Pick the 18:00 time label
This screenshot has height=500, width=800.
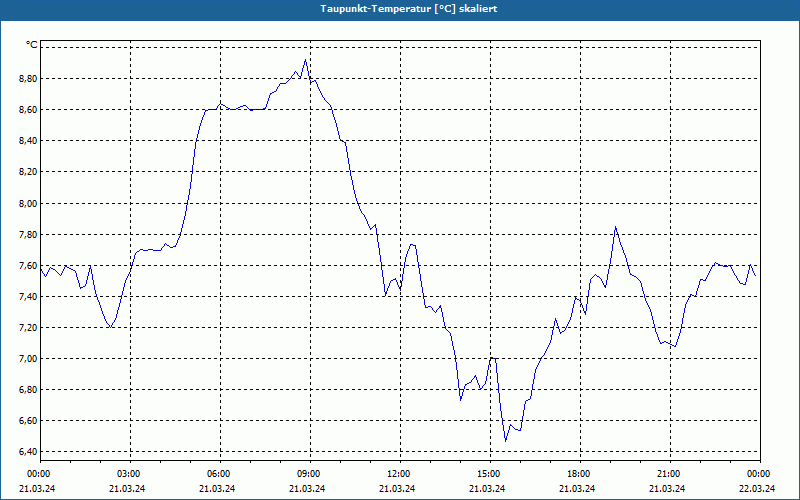pos(580,474)
